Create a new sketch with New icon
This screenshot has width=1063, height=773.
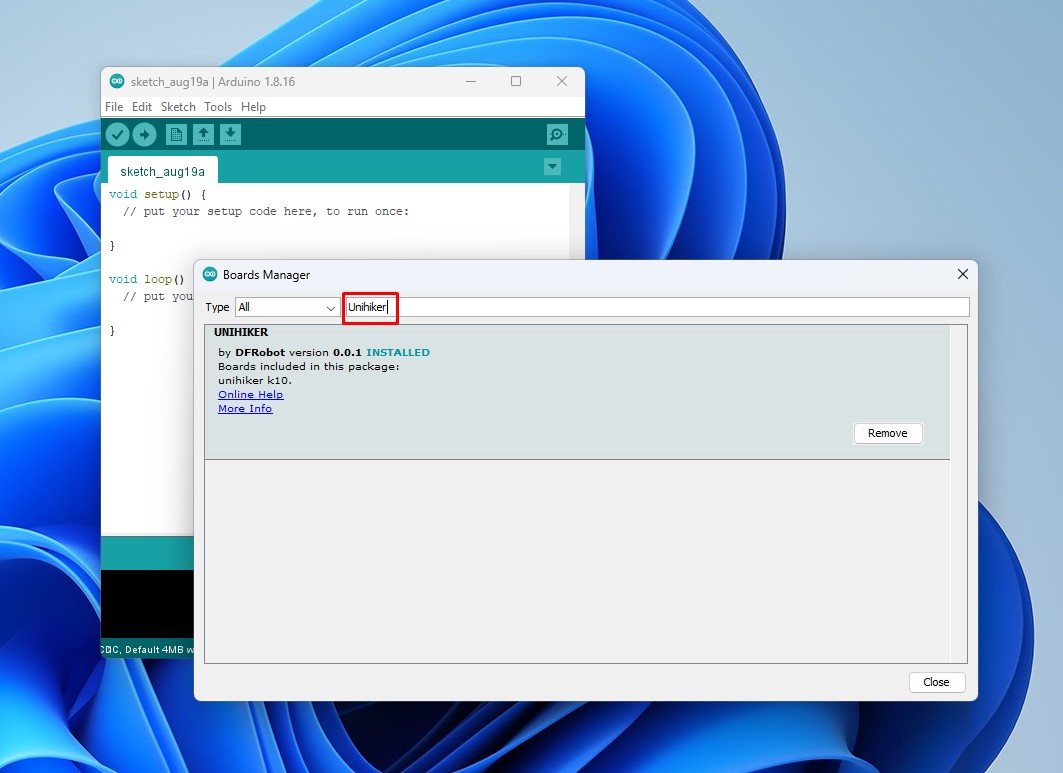tap(176, 134)
